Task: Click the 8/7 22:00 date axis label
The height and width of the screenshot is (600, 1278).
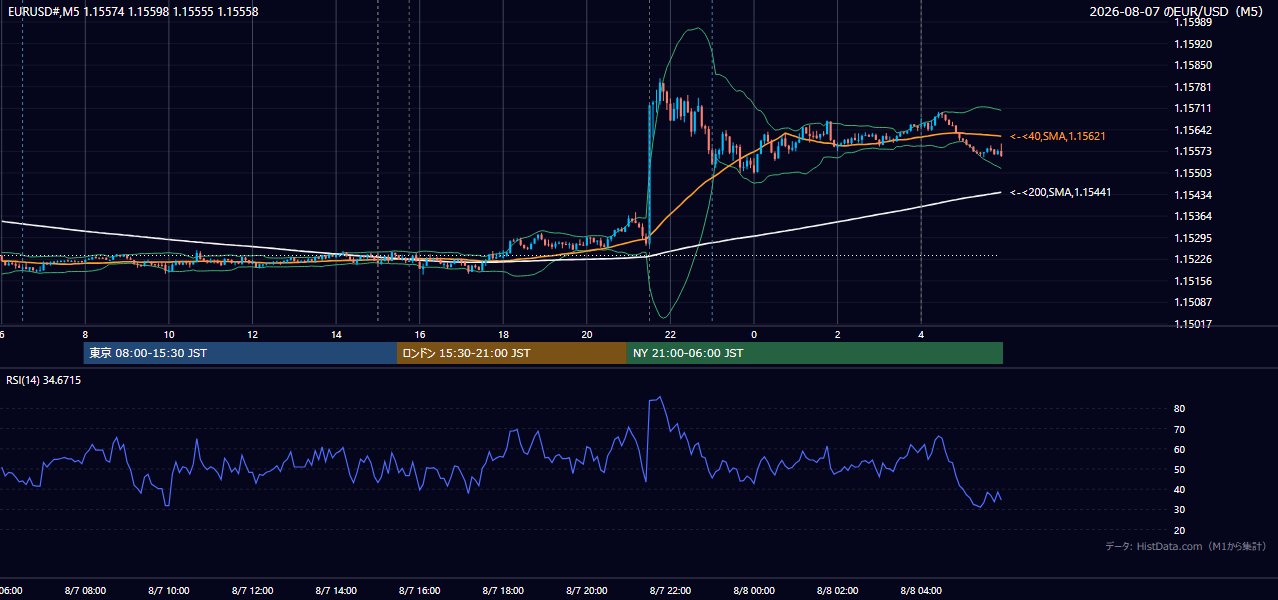Action: pos(671,591)
